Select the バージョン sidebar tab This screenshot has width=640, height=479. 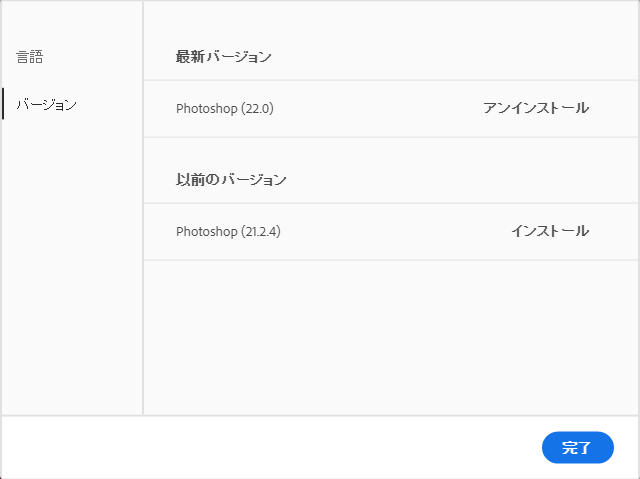click(x=47, y=105)
